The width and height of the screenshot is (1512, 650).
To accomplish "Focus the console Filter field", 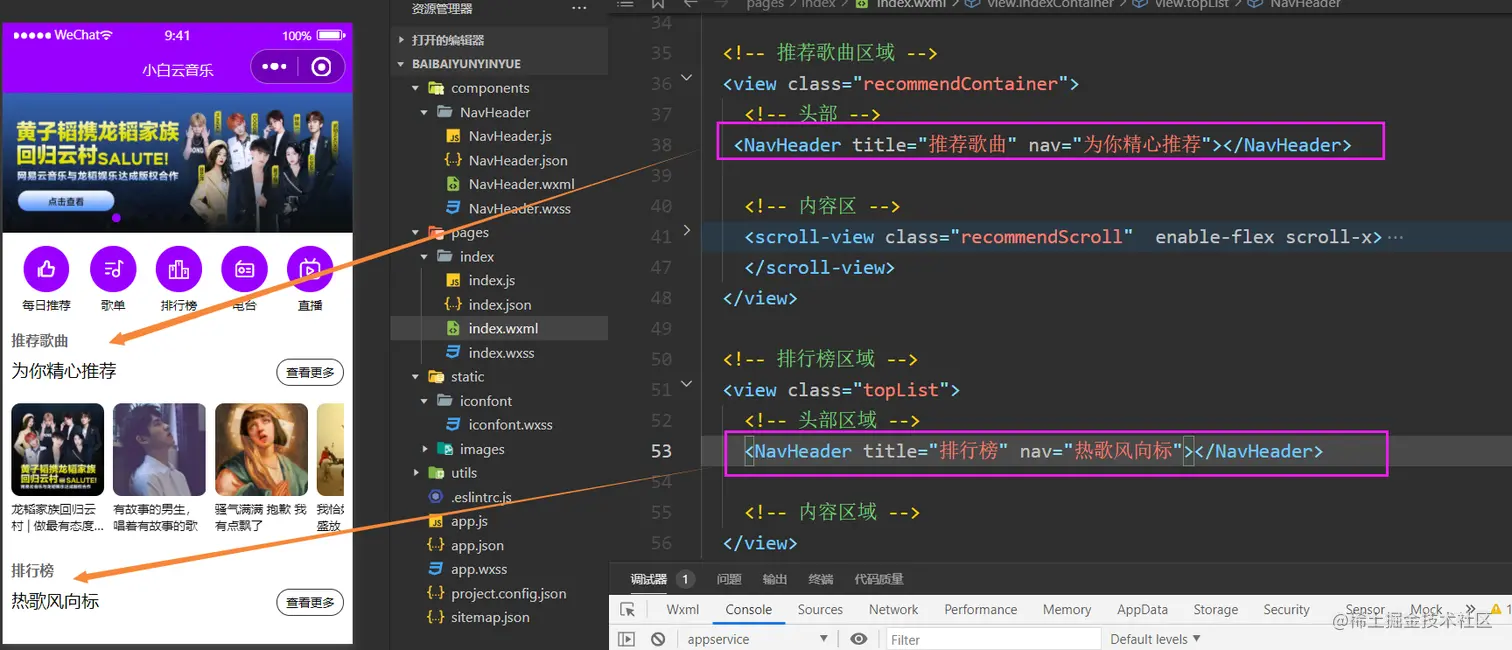I will [992, 639].
